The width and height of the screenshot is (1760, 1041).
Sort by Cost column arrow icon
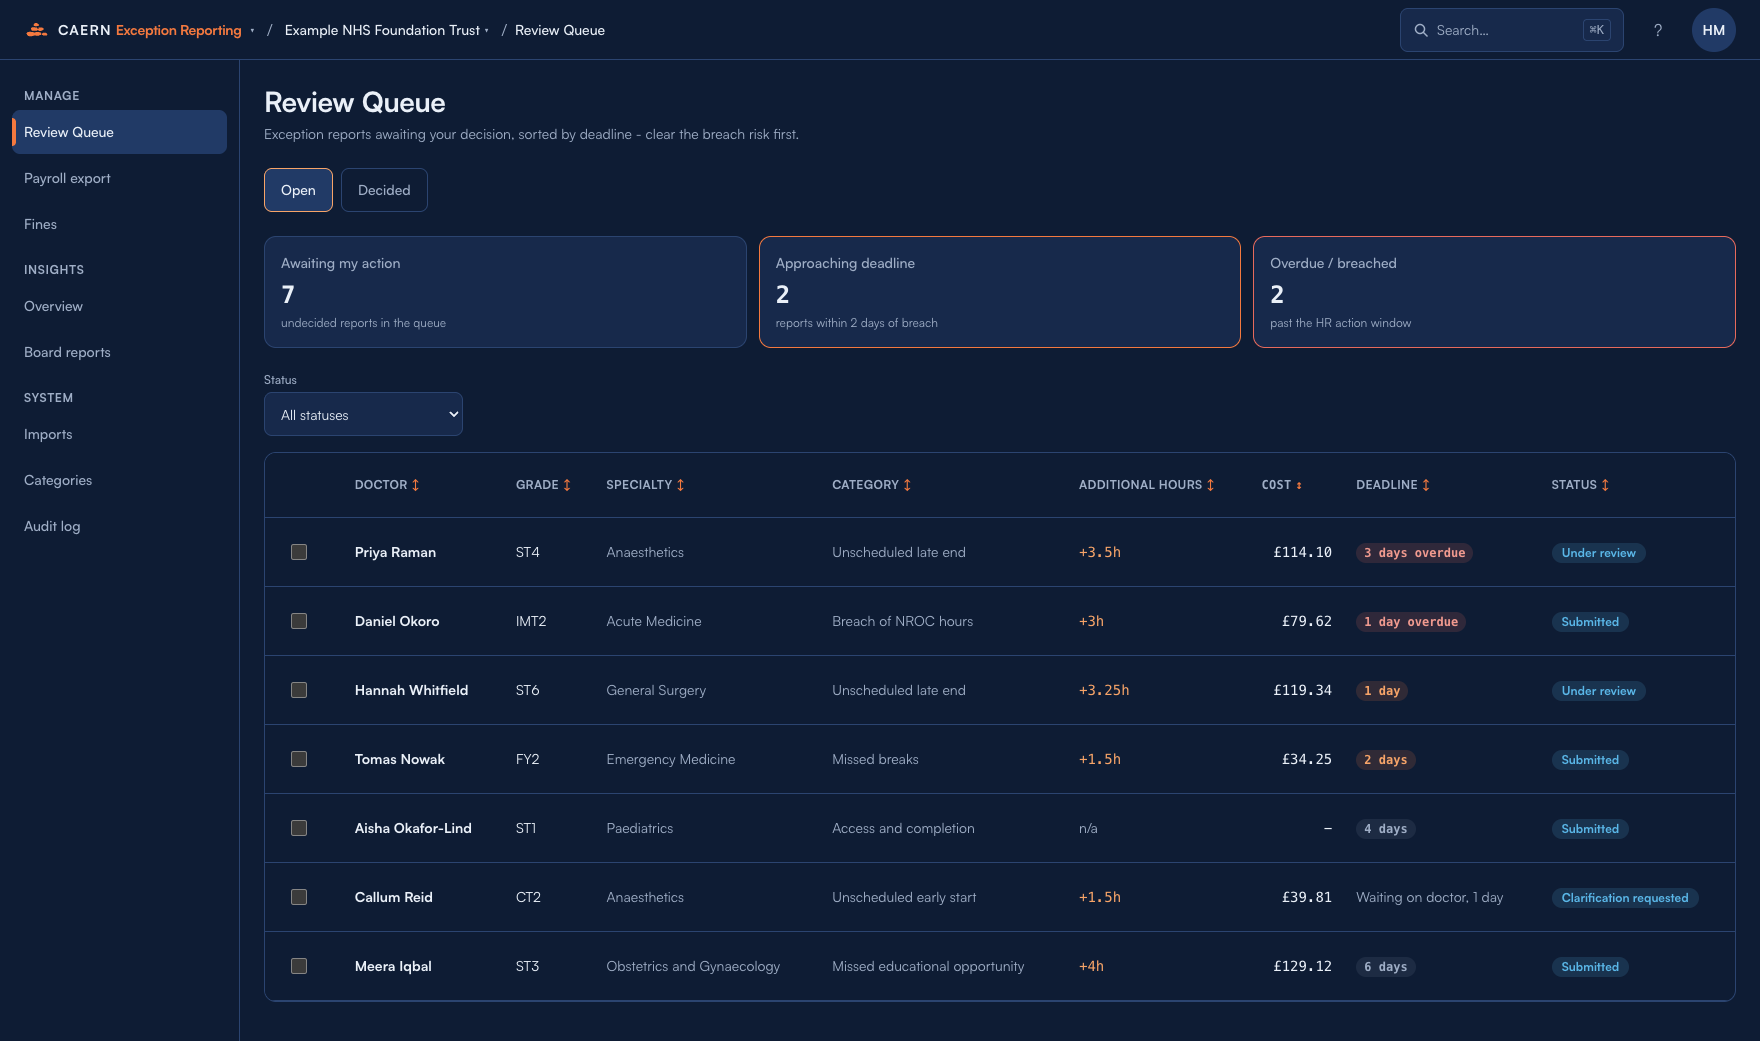click(x=1299, y=485)
